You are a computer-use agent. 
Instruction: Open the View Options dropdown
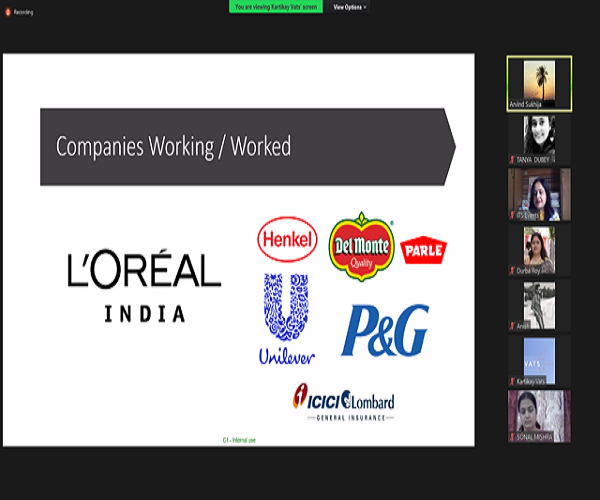[349, 7]
